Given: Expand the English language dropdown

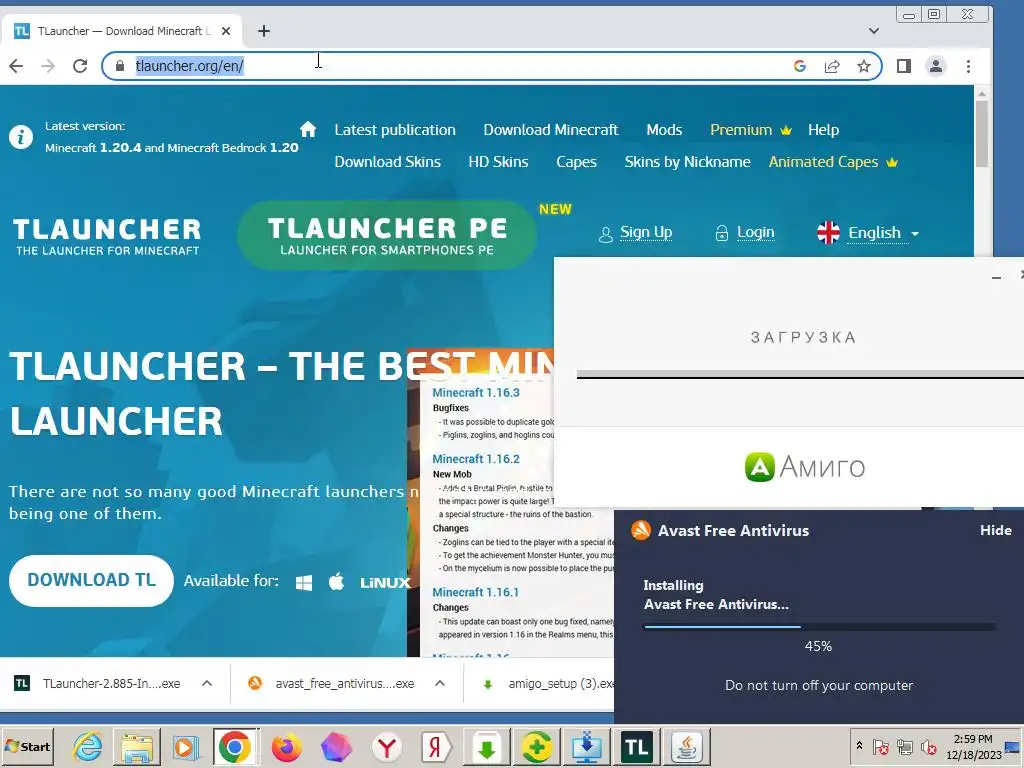Looking at the screenshot, I should pos(868,232).
